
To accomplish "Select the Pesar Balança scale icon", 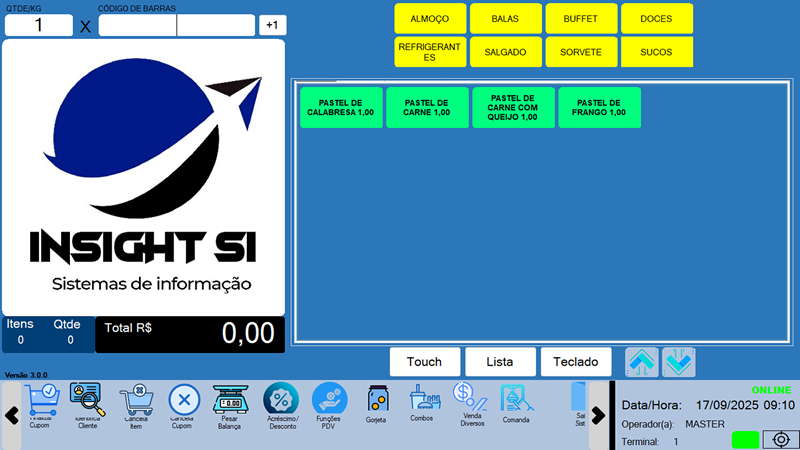I will click(x=230, y=402).
